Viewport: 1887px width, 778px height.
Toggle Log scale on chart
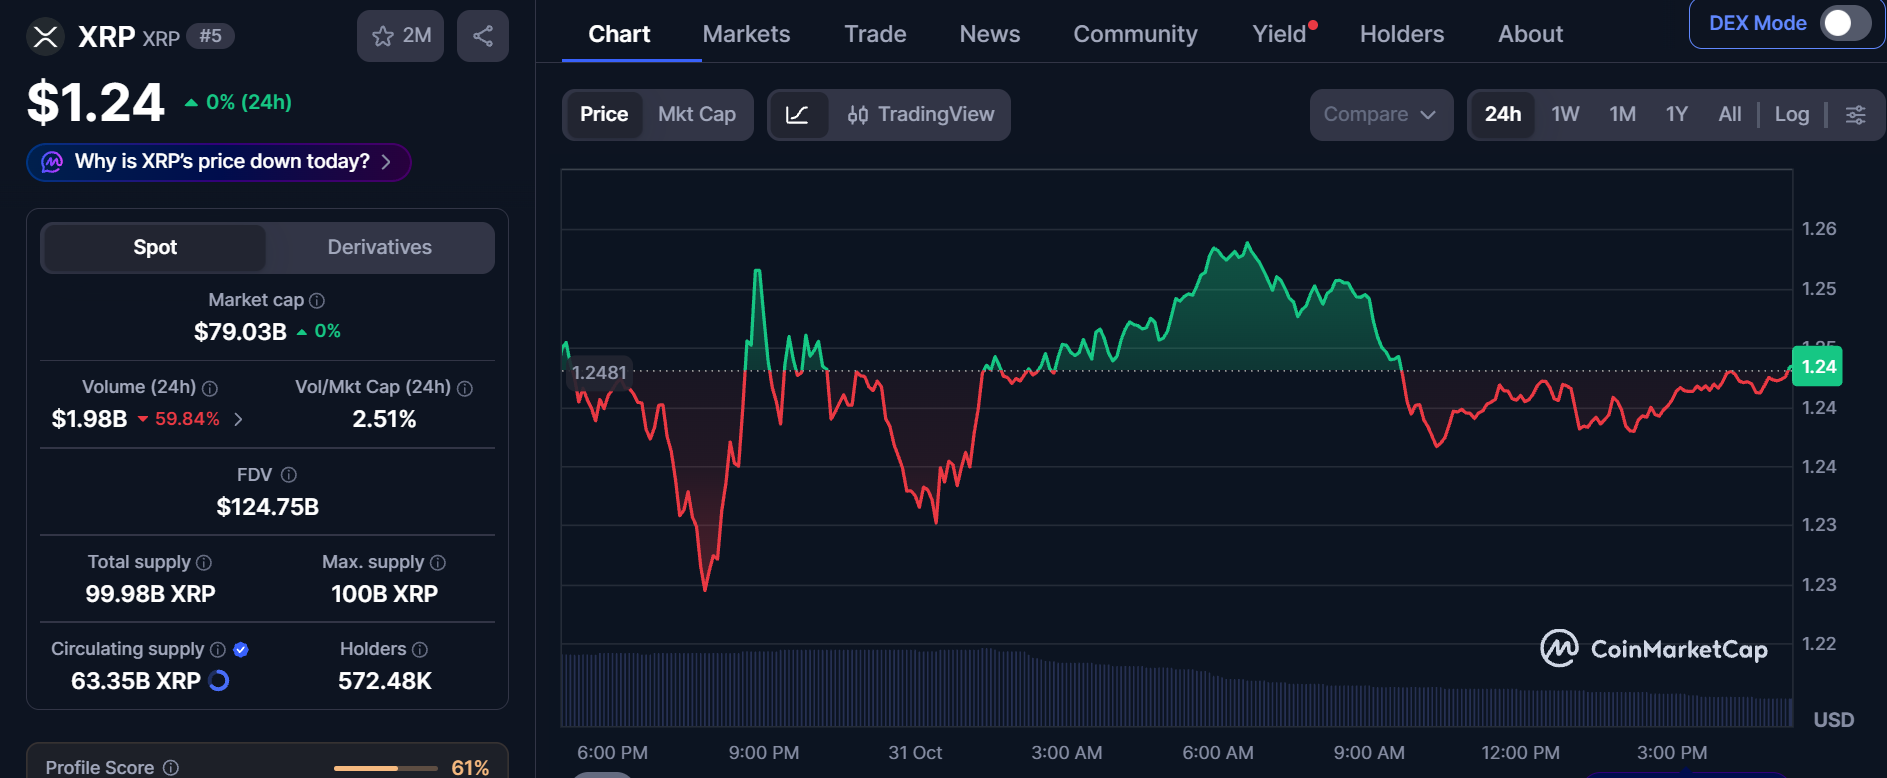1792,115
